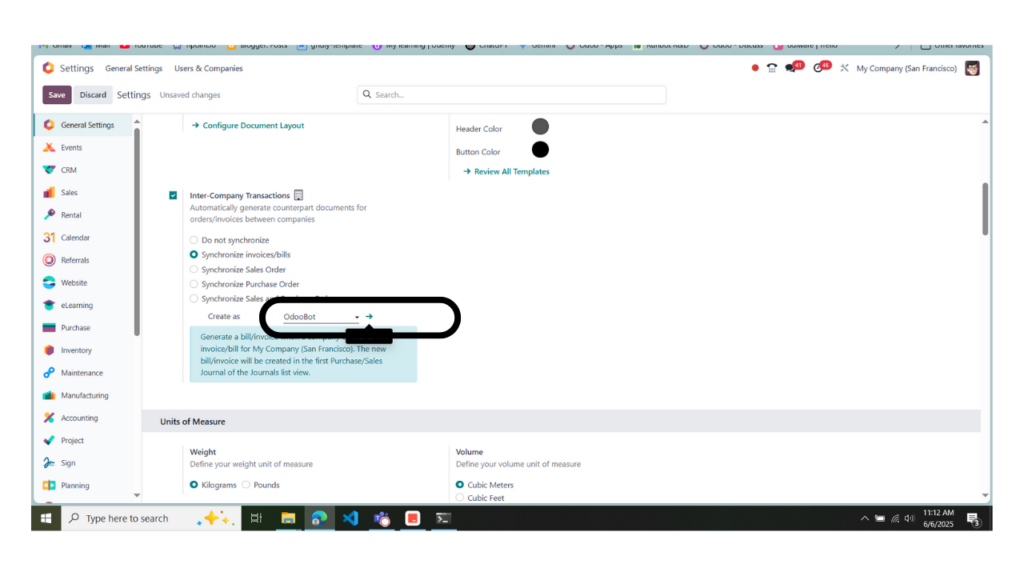This screenshot has height=576, width=1024.
Task: Open the My Company (San Francisco) switcher
Action: pyautogui.click(x=906, y=68)
